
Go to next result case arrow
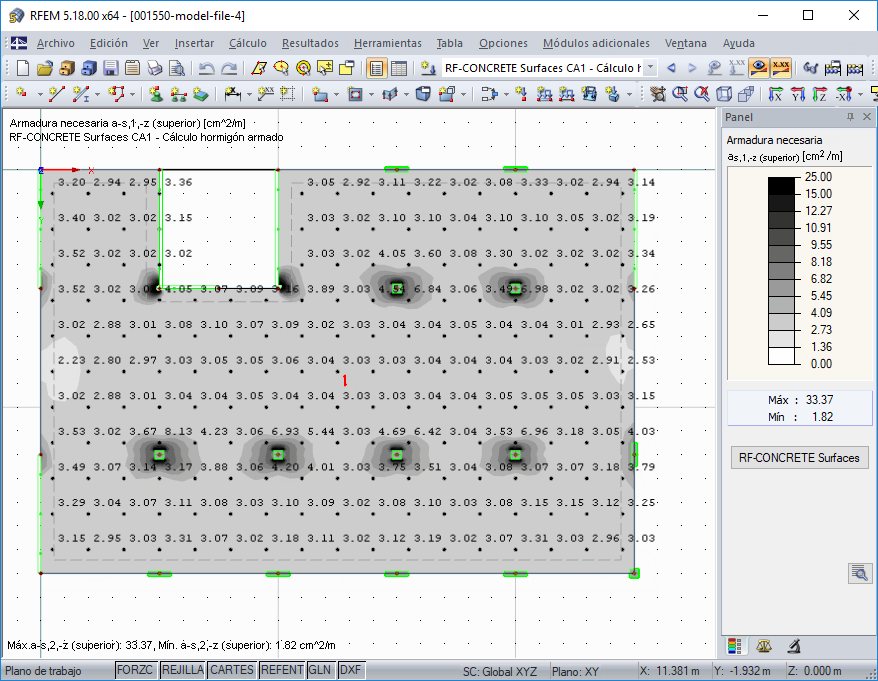pos(692,68)
